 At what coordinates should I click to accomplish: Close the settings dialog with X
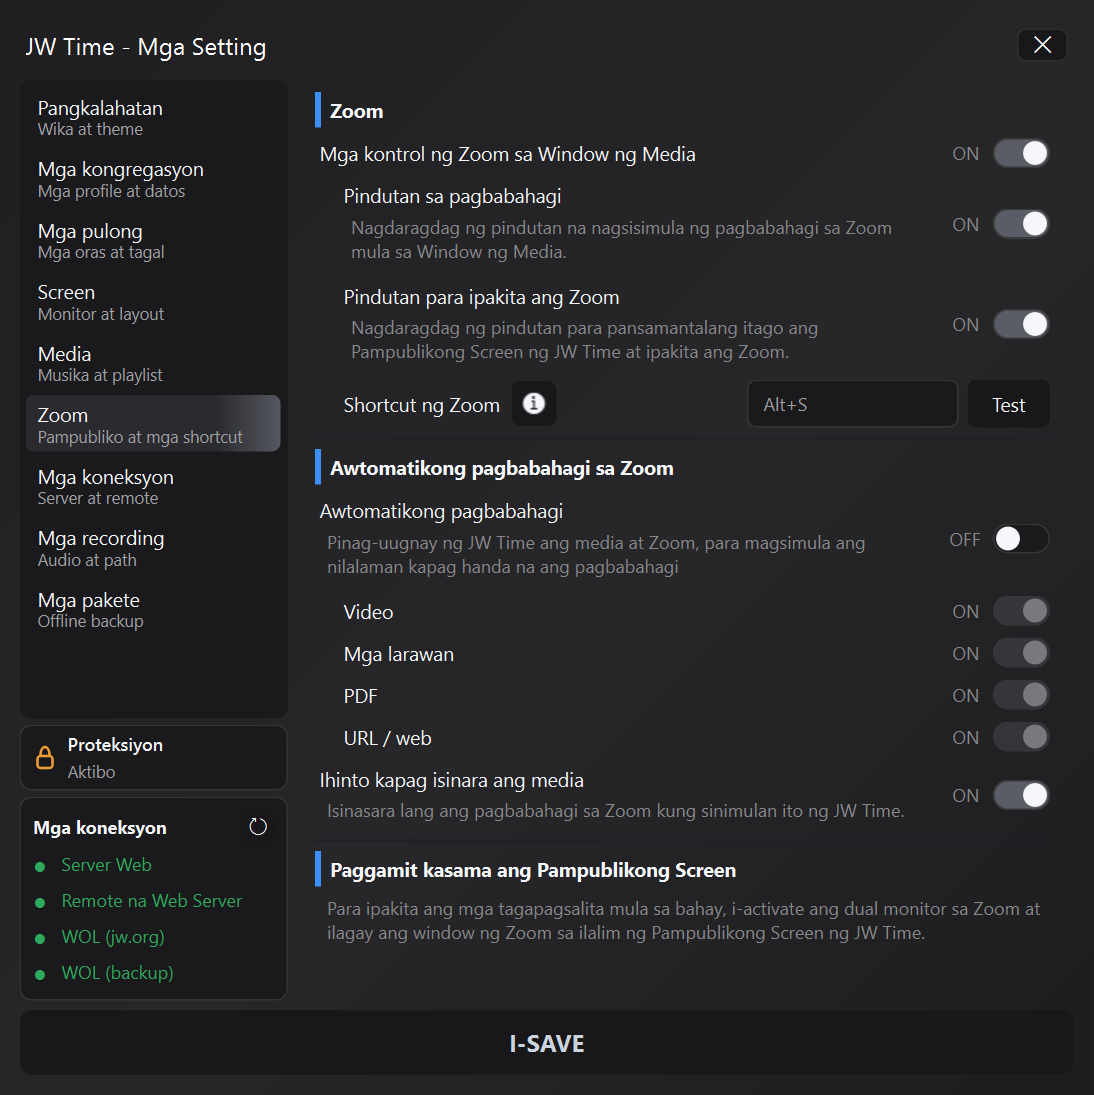click(x=1042, y=45)
